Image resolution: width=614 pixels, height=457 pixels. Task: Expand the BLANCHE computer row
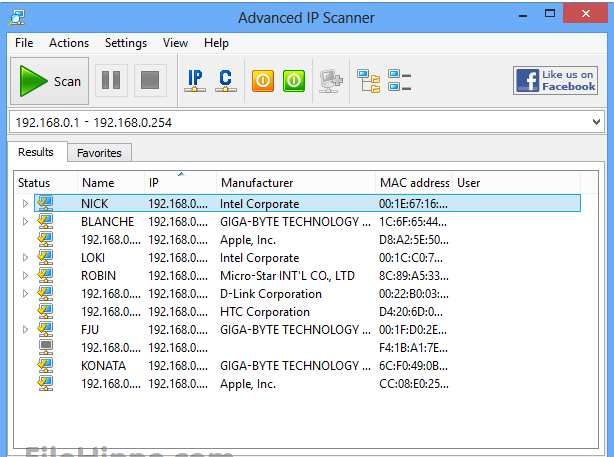(x=25, y=222)
